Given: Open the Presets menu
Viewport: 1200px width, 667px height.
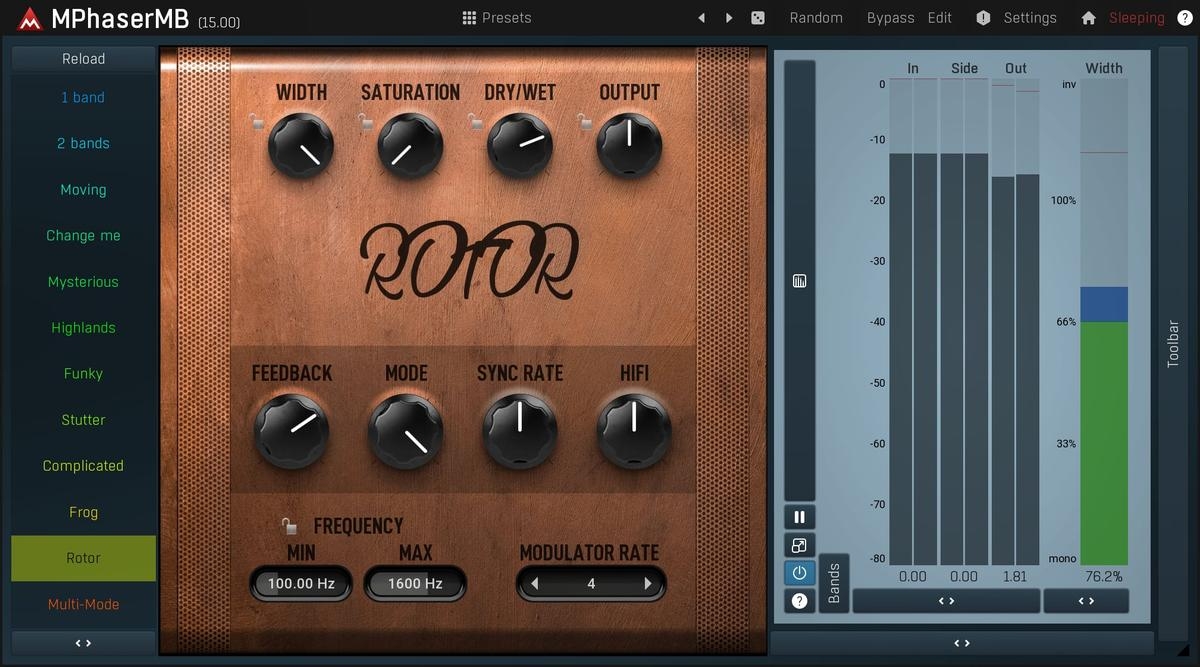Looking at the screenshot, I should [496, 18].
